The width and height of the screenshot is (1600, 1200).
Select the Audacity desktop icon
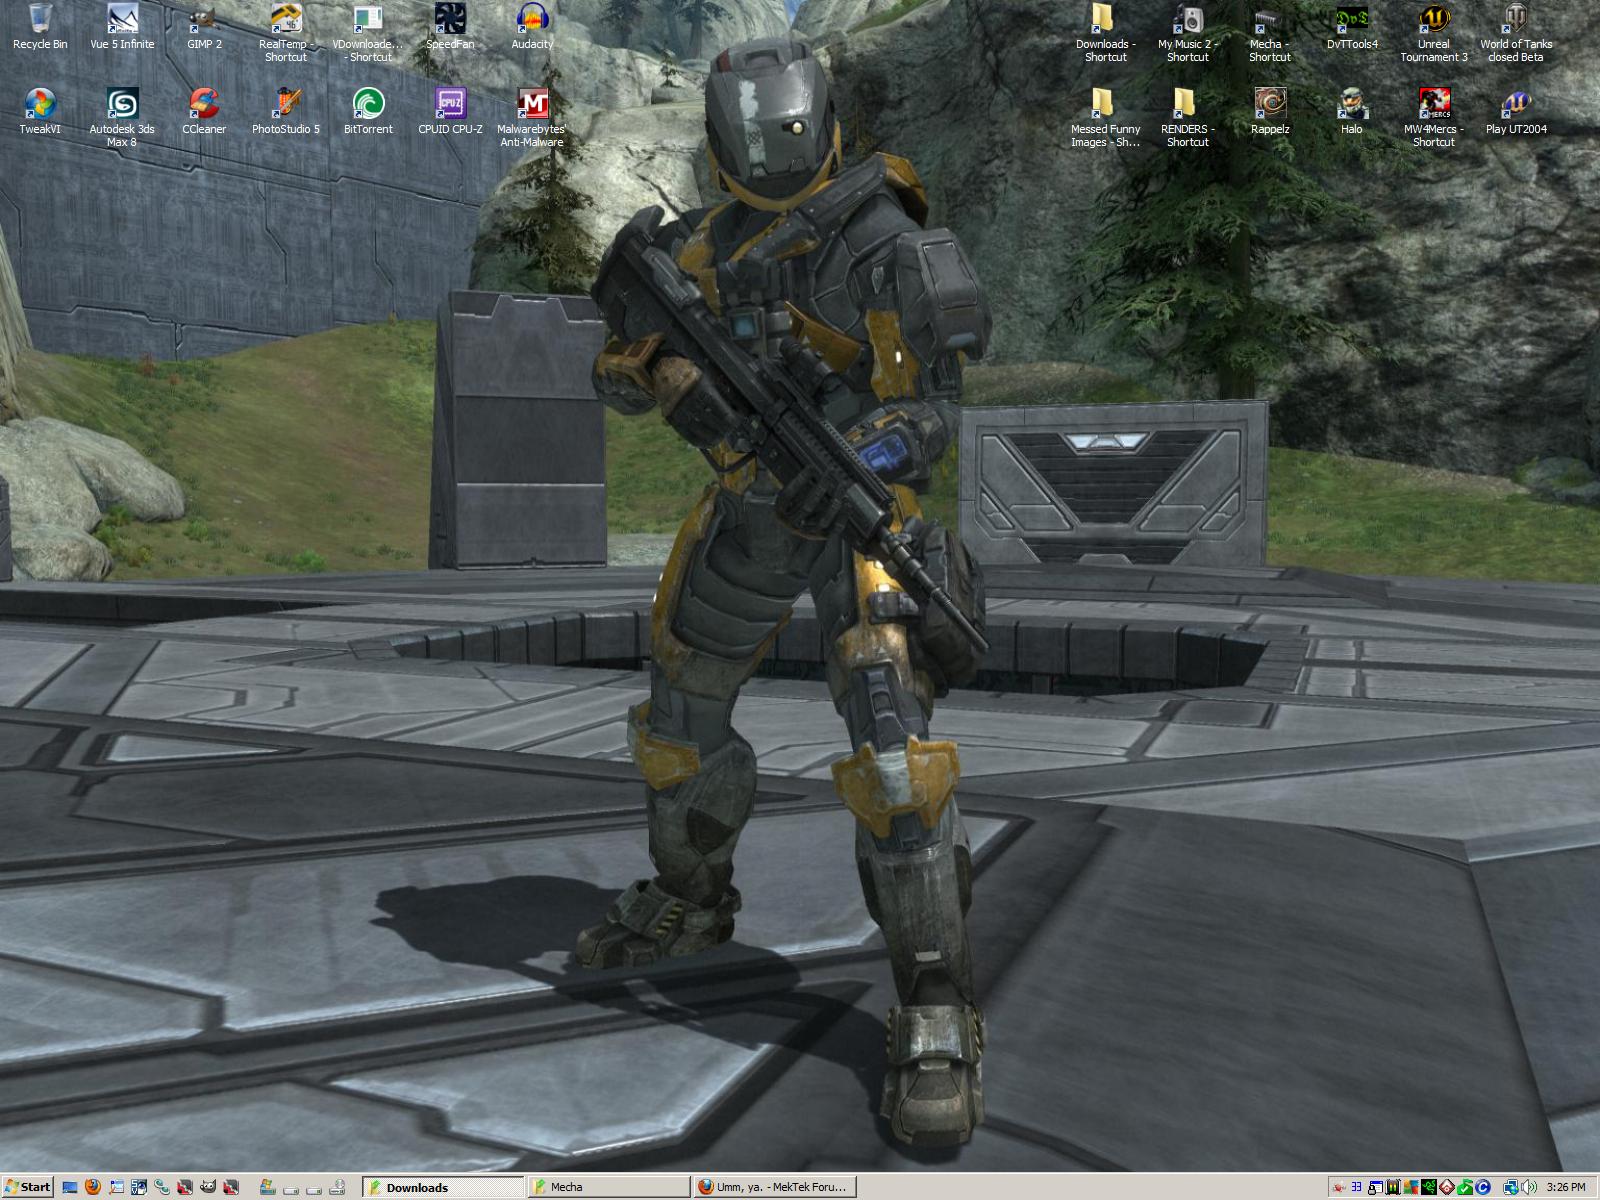(532, 27)
